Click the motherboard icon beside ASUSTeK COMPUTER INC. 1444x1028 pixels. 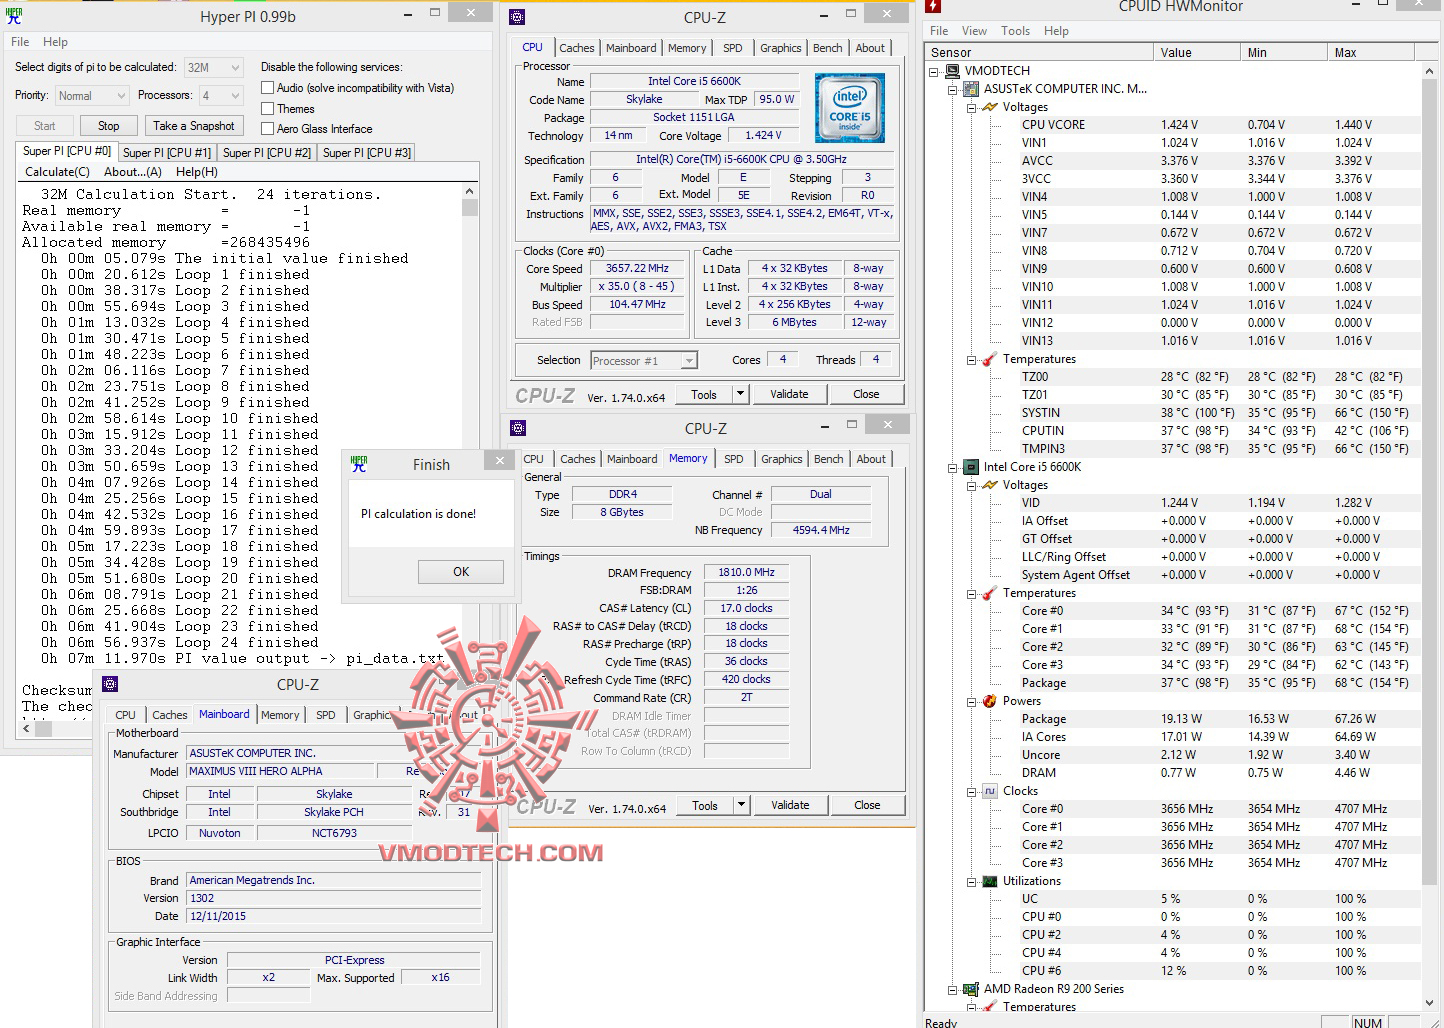click(971, 89)
